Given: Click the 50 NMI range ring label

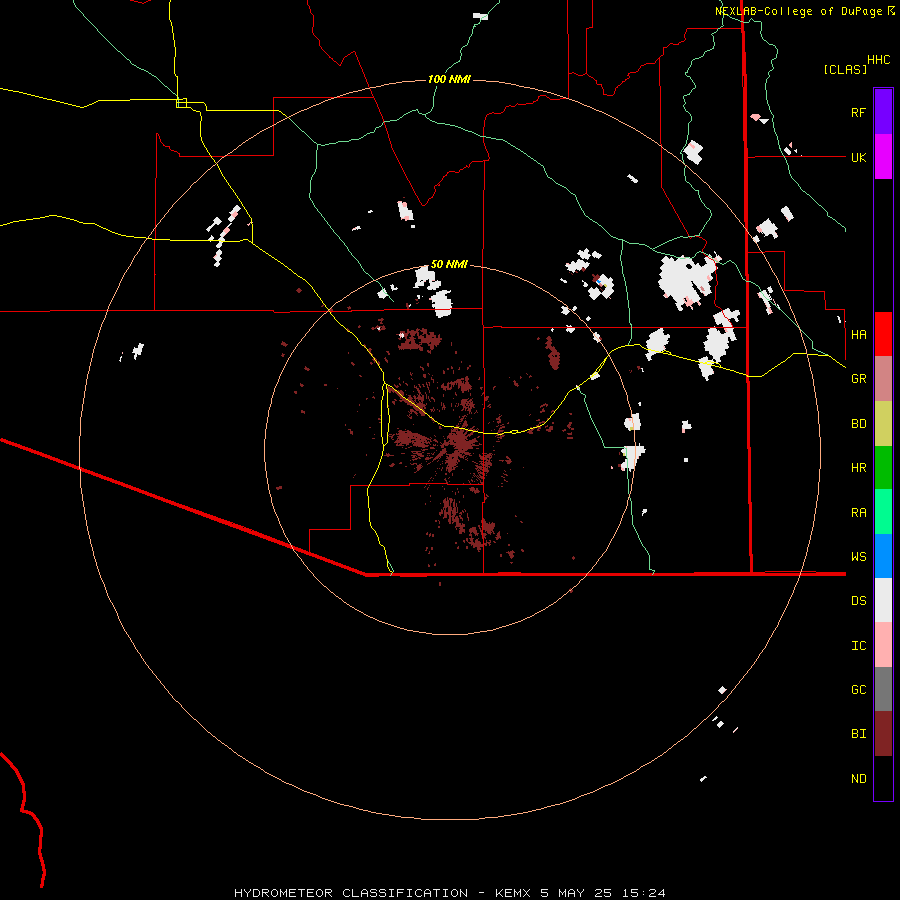Looking at the screenshot, I should [x=449, y=264].
